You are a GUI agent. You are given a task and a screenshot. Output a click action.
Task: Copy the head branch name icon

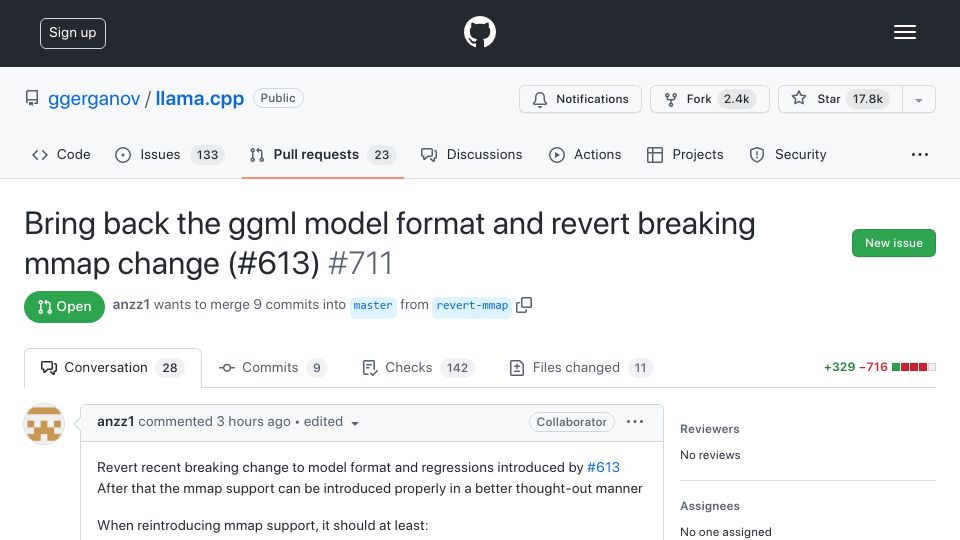[x=524, y=305]
